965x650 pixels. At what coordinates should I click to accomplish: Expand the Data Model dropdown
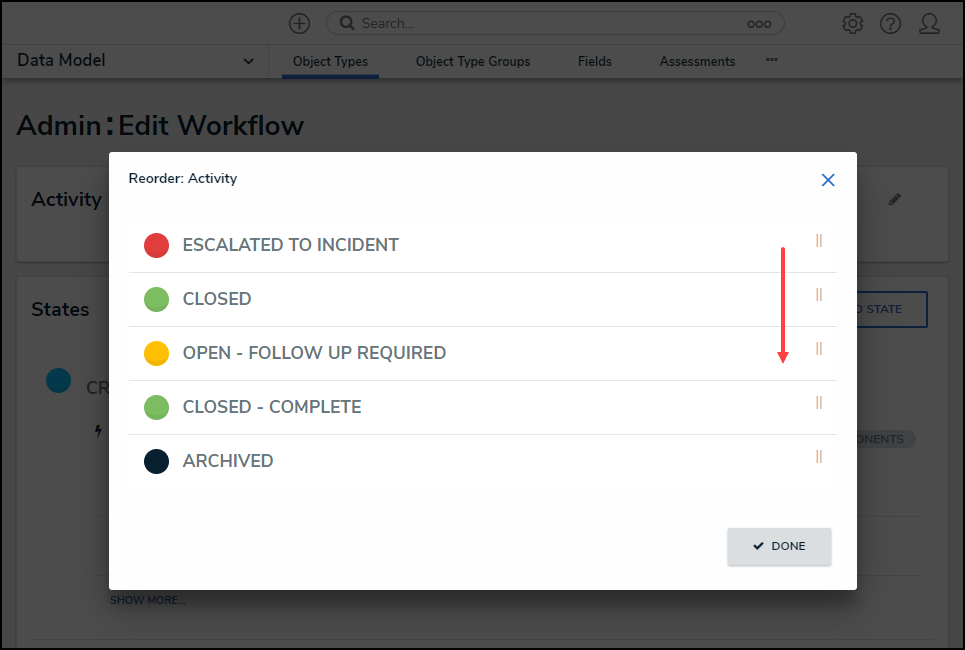248,61
